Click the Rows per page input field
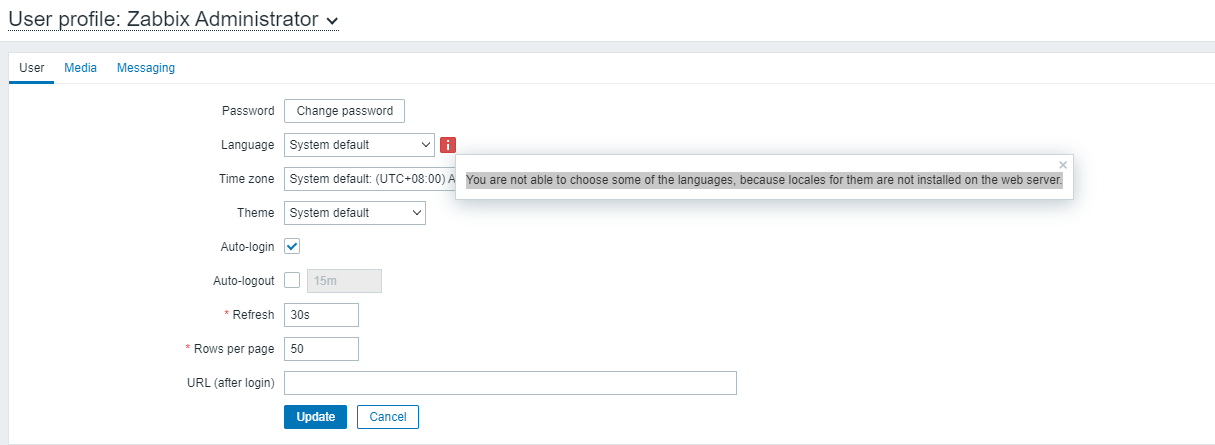Screen dimensions: 1215x445 [321, 349]
